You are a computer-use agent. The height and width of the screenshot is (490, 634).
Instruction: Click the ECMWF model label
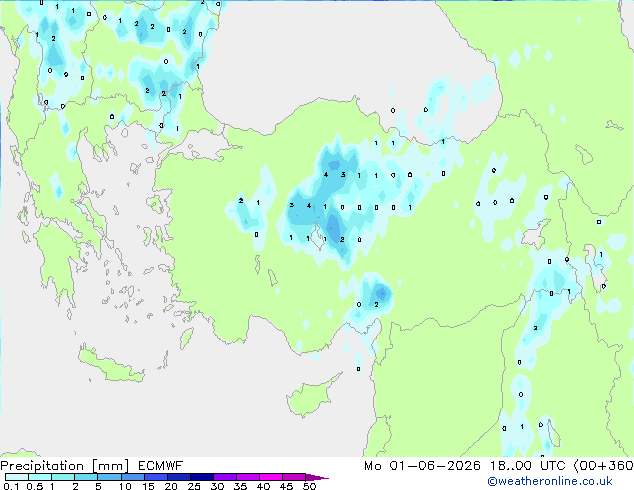tap(161, 466)
